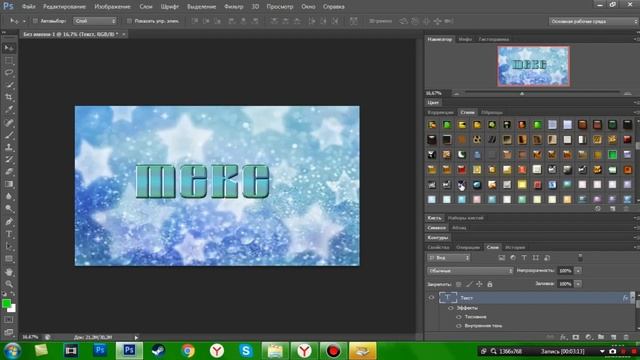Toggle visibility of Эффекты
Image resolution: width=640 pixels, height=360 pixels.
451,308
